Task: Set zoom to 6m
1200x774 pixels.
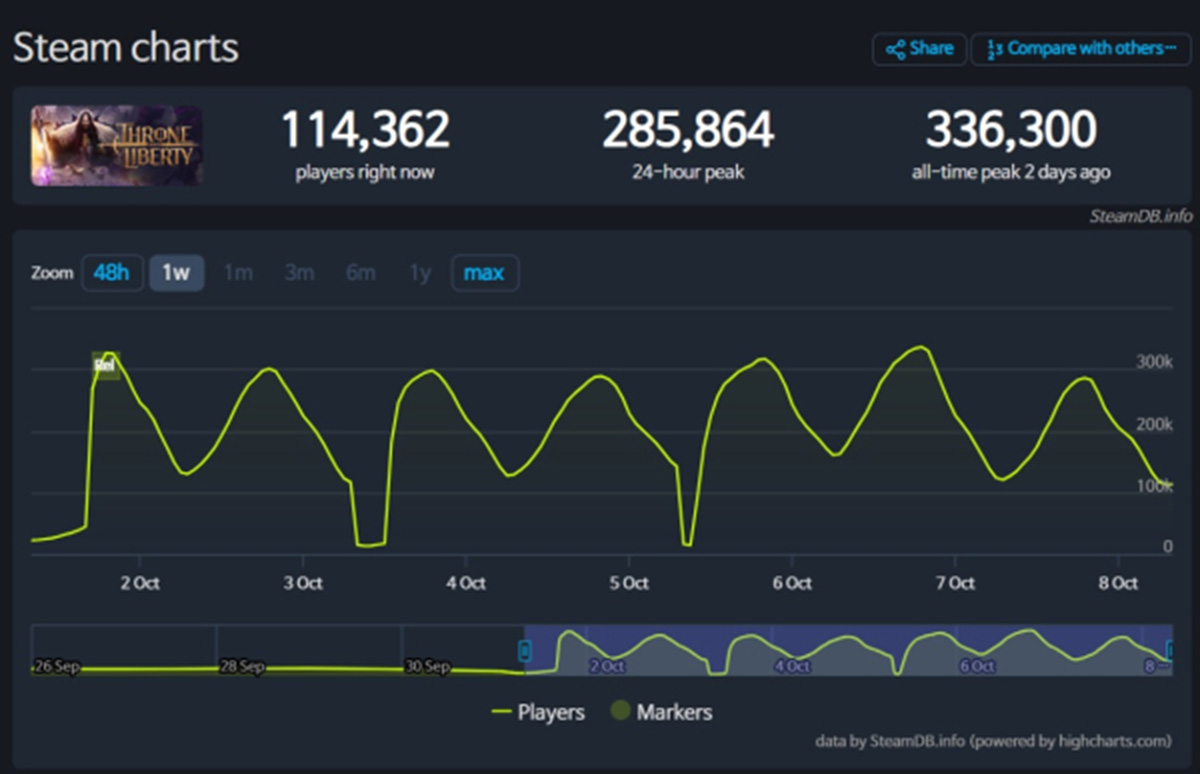Action: coord(361,273)
